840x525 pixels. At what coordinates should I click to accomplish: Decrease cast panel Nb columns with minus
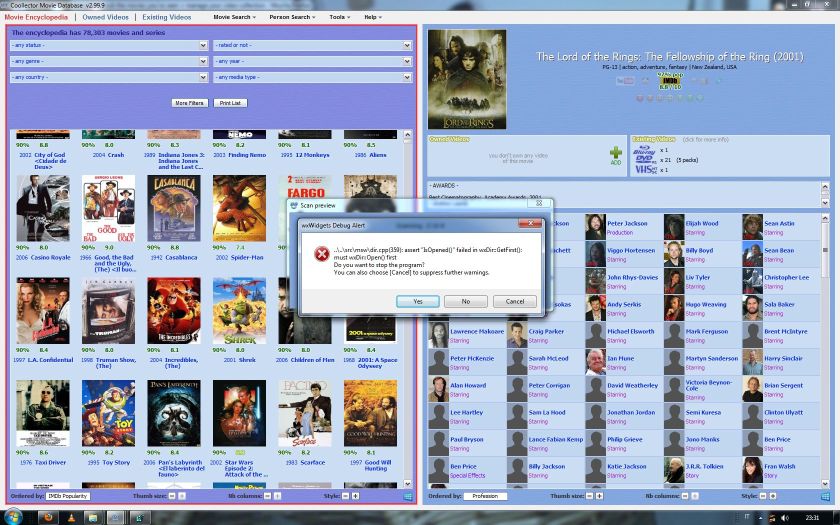point(685,496)
